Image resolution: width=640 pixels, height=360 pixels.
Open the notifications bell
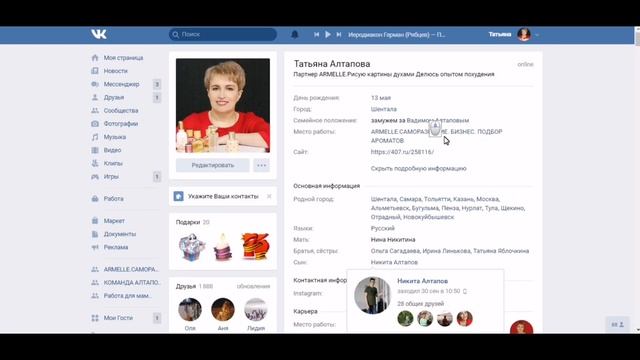[x=295, y=35]
